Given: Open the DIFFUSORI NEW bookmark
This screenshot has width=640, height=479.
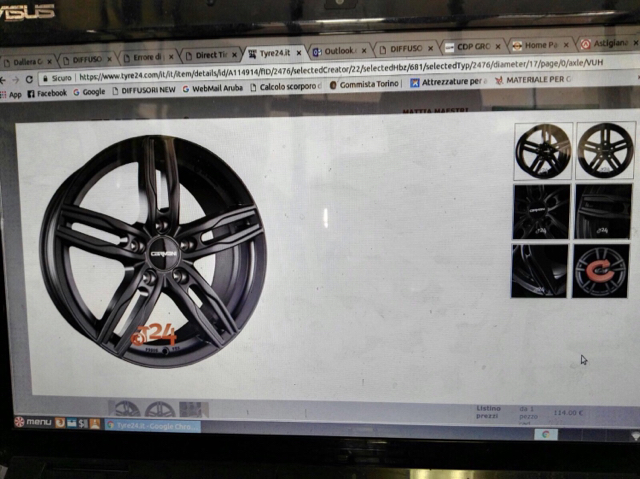Looking at the screenshot, I should [143, 90].
